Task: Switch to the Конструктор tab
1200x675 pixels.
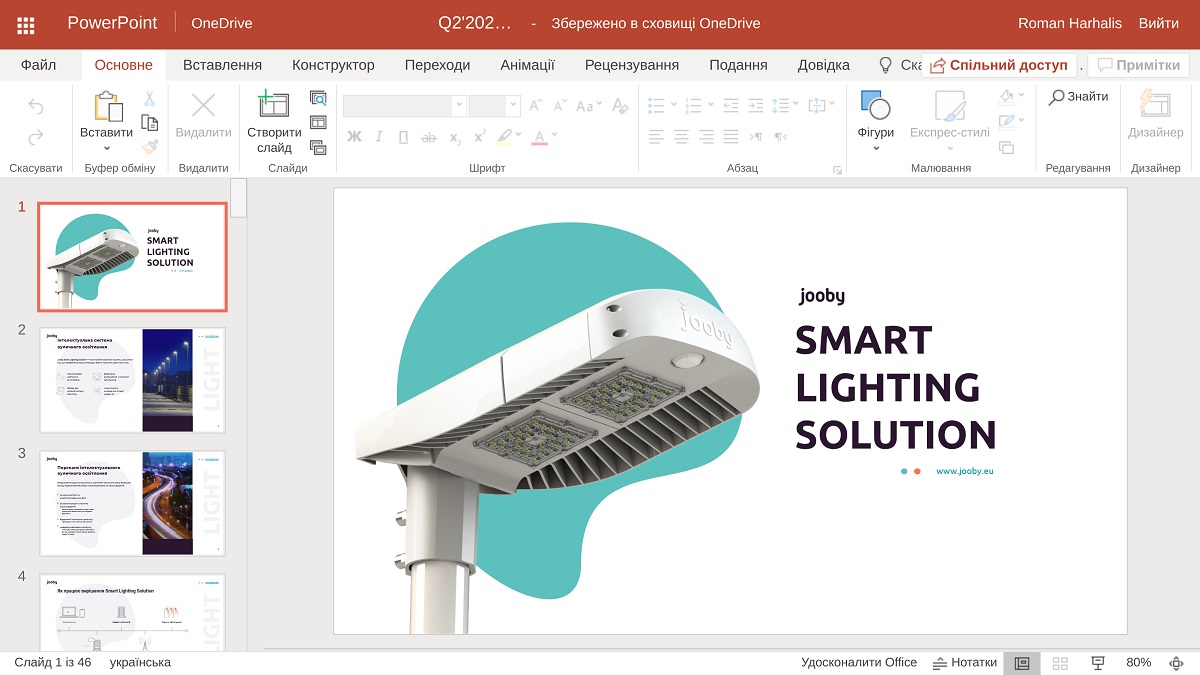Action: coord(333,65)
